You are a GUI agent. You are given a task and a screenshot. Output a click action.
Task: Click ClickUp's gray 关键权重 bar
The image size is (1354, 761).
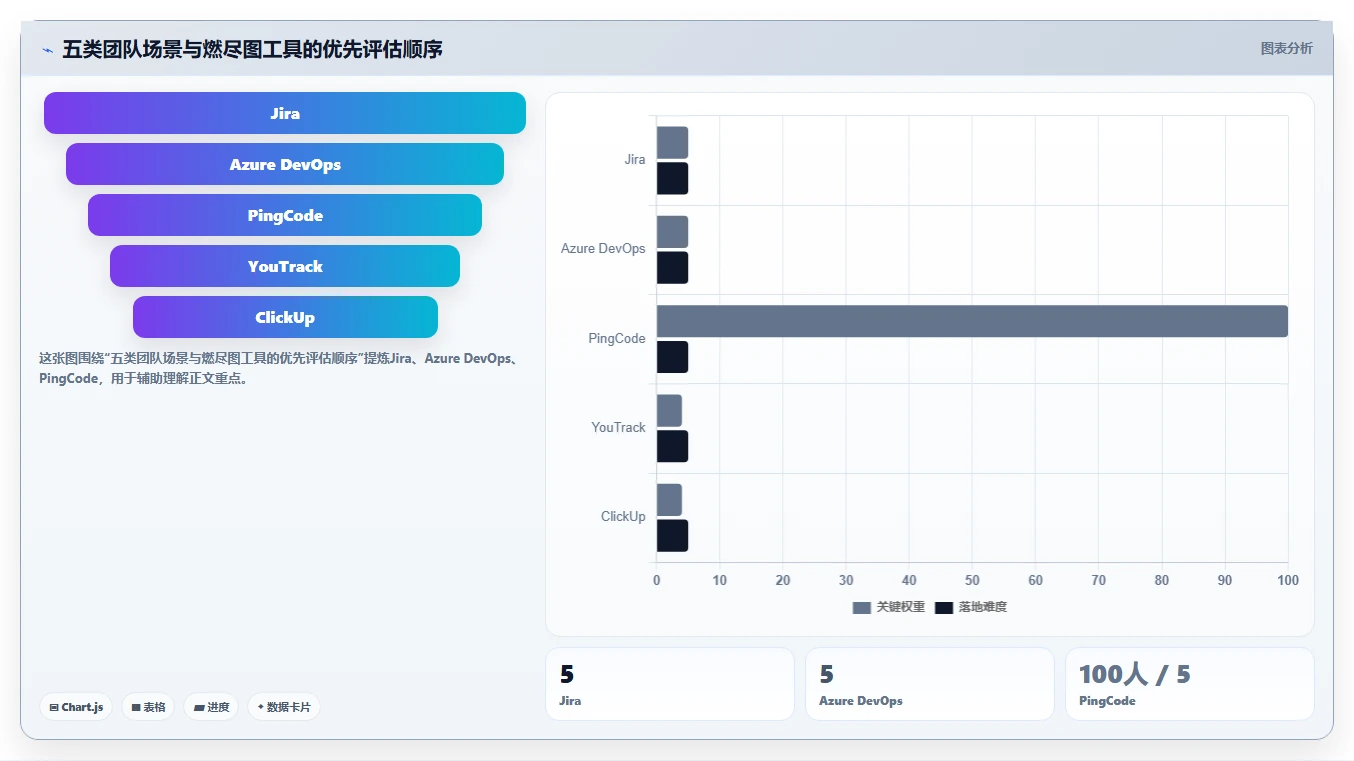[669, 500]
